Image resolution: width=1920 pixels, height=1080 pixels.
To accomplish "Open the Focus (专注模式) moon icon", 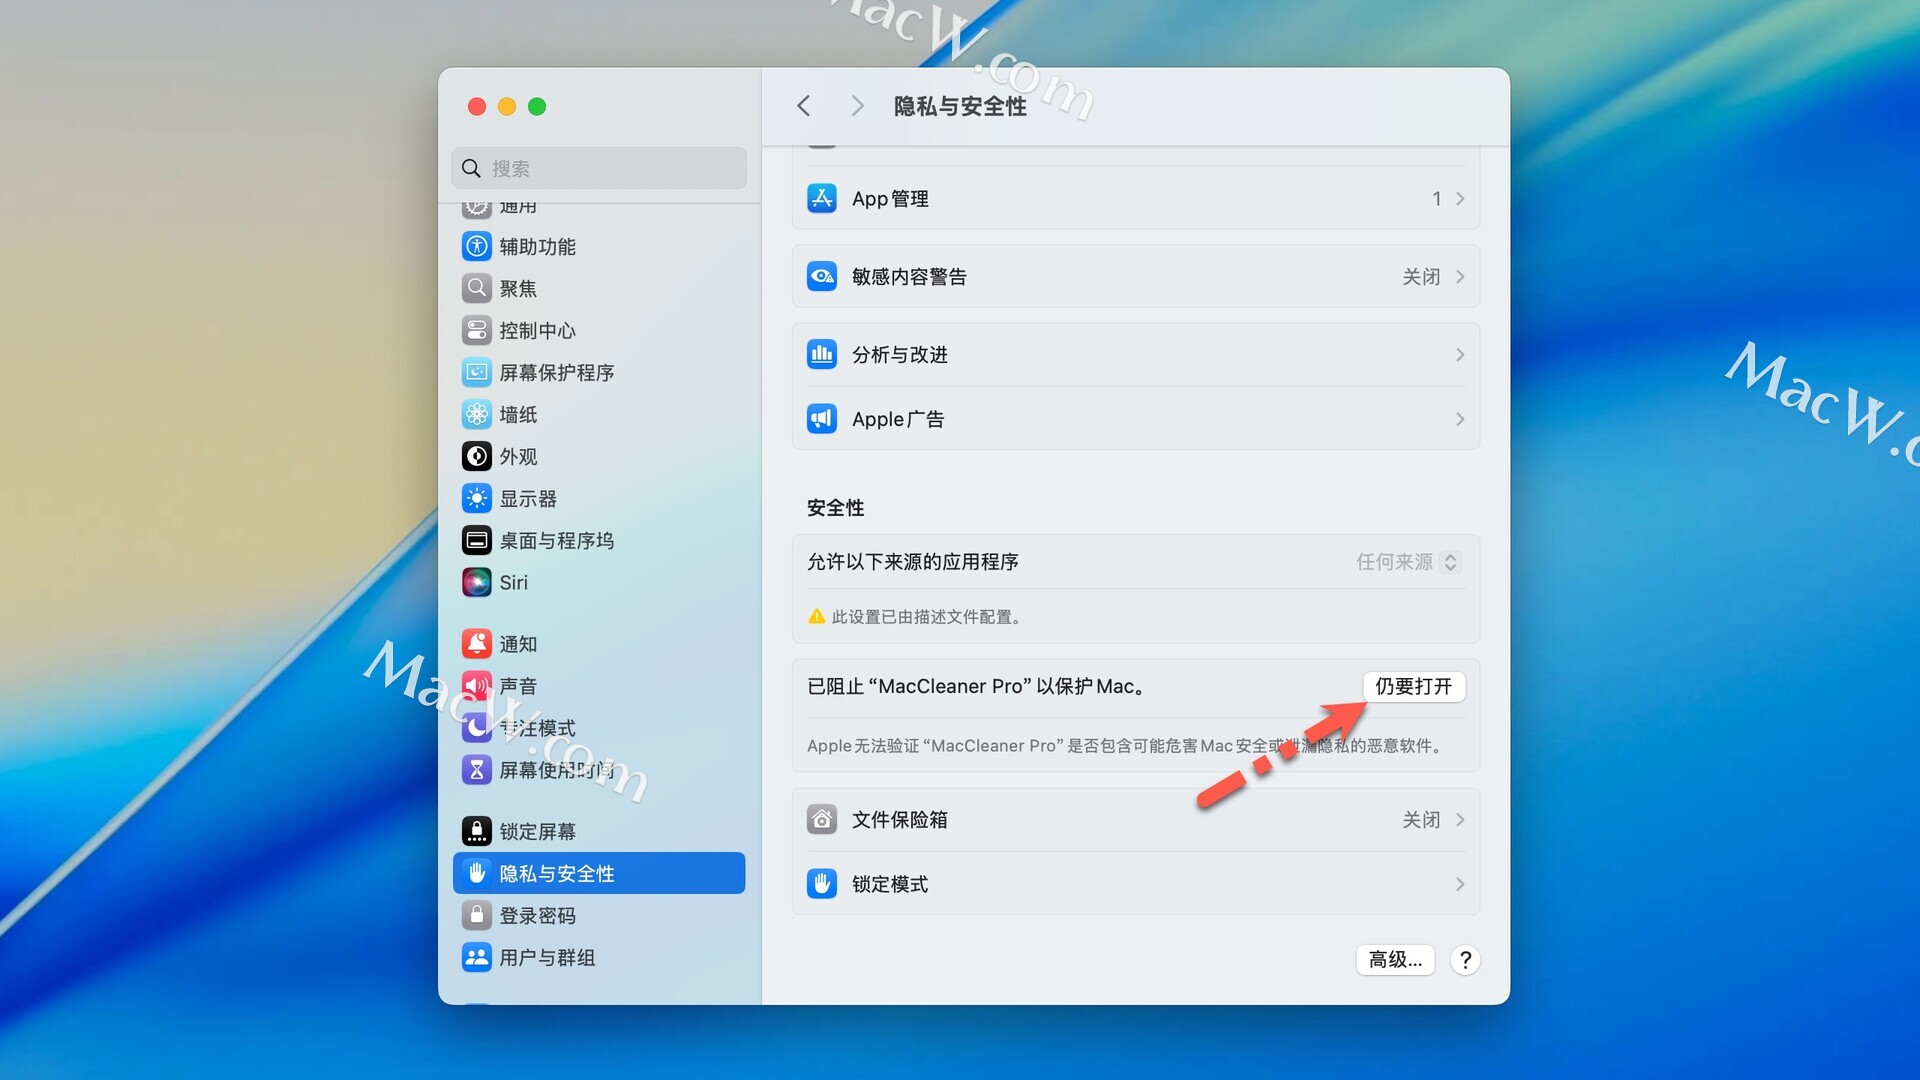I will pyautogui.click(x=477, y=728).
